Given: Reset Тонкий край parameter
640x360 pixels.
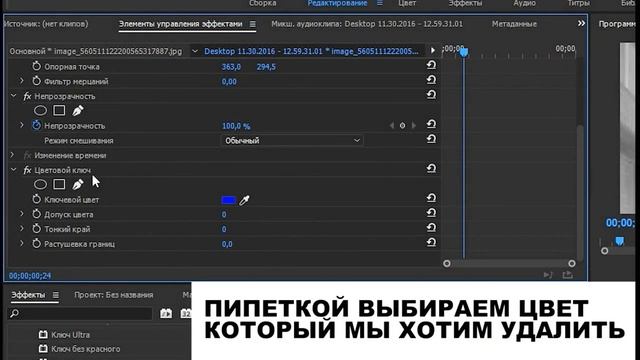Looking at the screenshot, I should pos(431,228).
